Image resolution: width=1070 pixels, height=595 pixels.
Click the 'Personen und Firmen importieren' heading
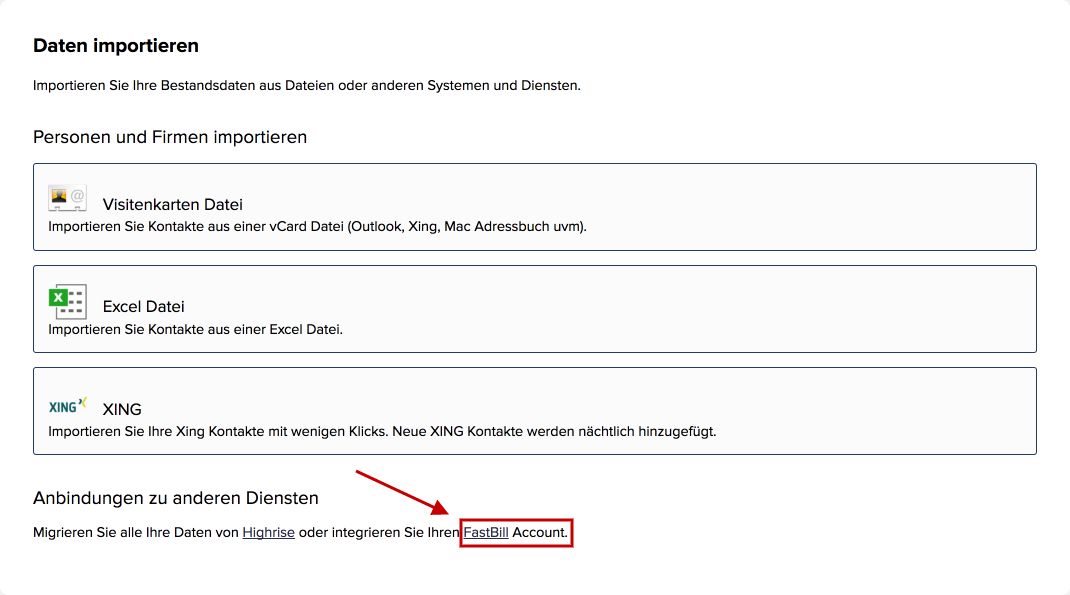tap(170, 137)
